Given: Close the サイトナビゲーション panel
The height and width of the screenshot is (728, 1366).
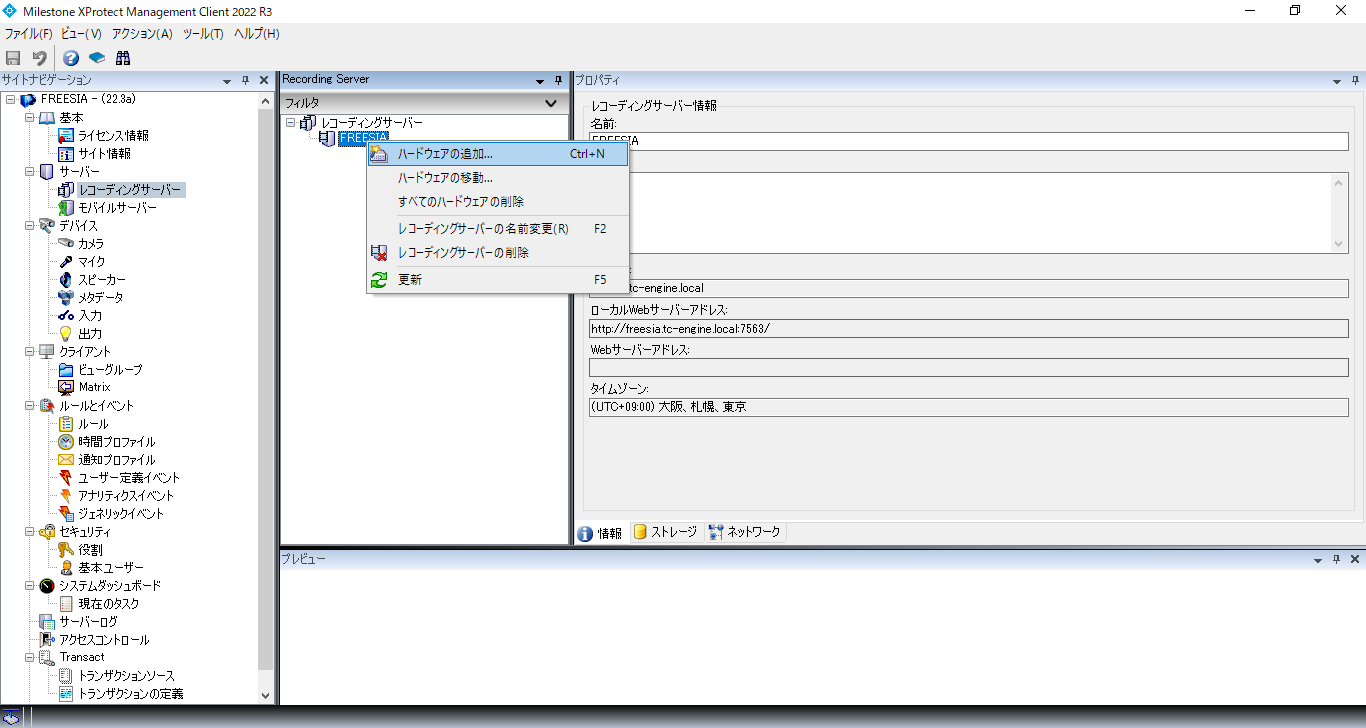Looking at the screenshot, I should (264, 80).
